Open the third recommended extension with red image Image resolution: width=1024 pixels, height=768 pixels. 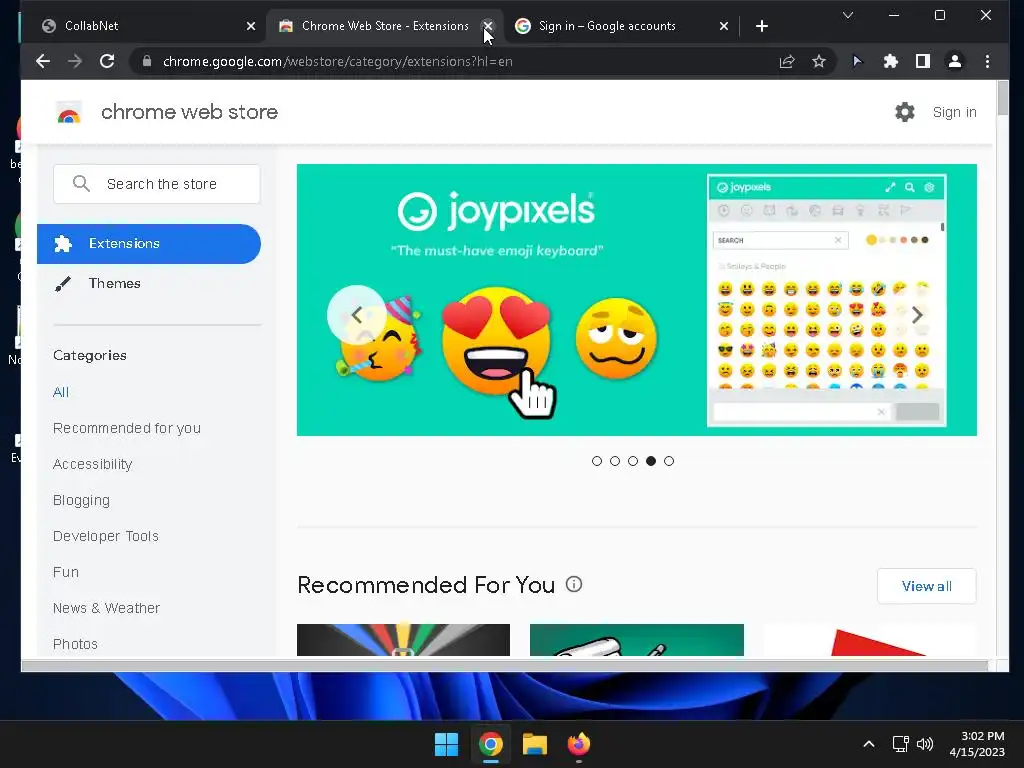(870, 639)
